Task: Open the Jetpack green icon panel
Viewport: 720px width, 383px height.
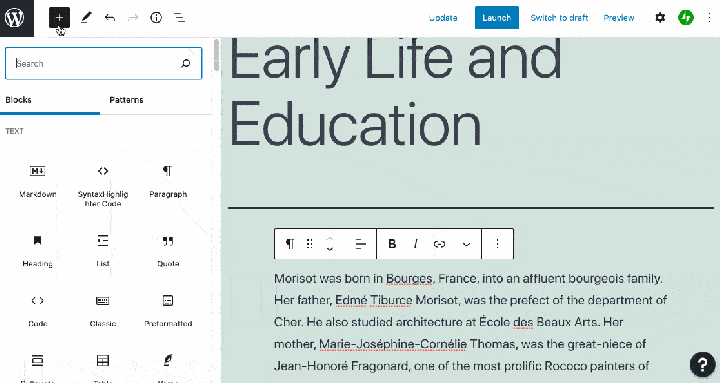Action: point(686,18)
